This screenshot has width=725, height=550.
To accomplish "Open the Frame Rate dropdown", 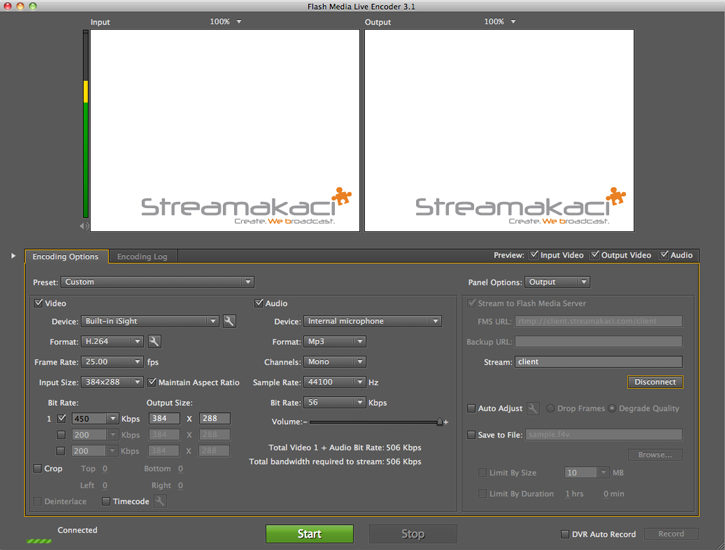I will click(x=112, y=362).
